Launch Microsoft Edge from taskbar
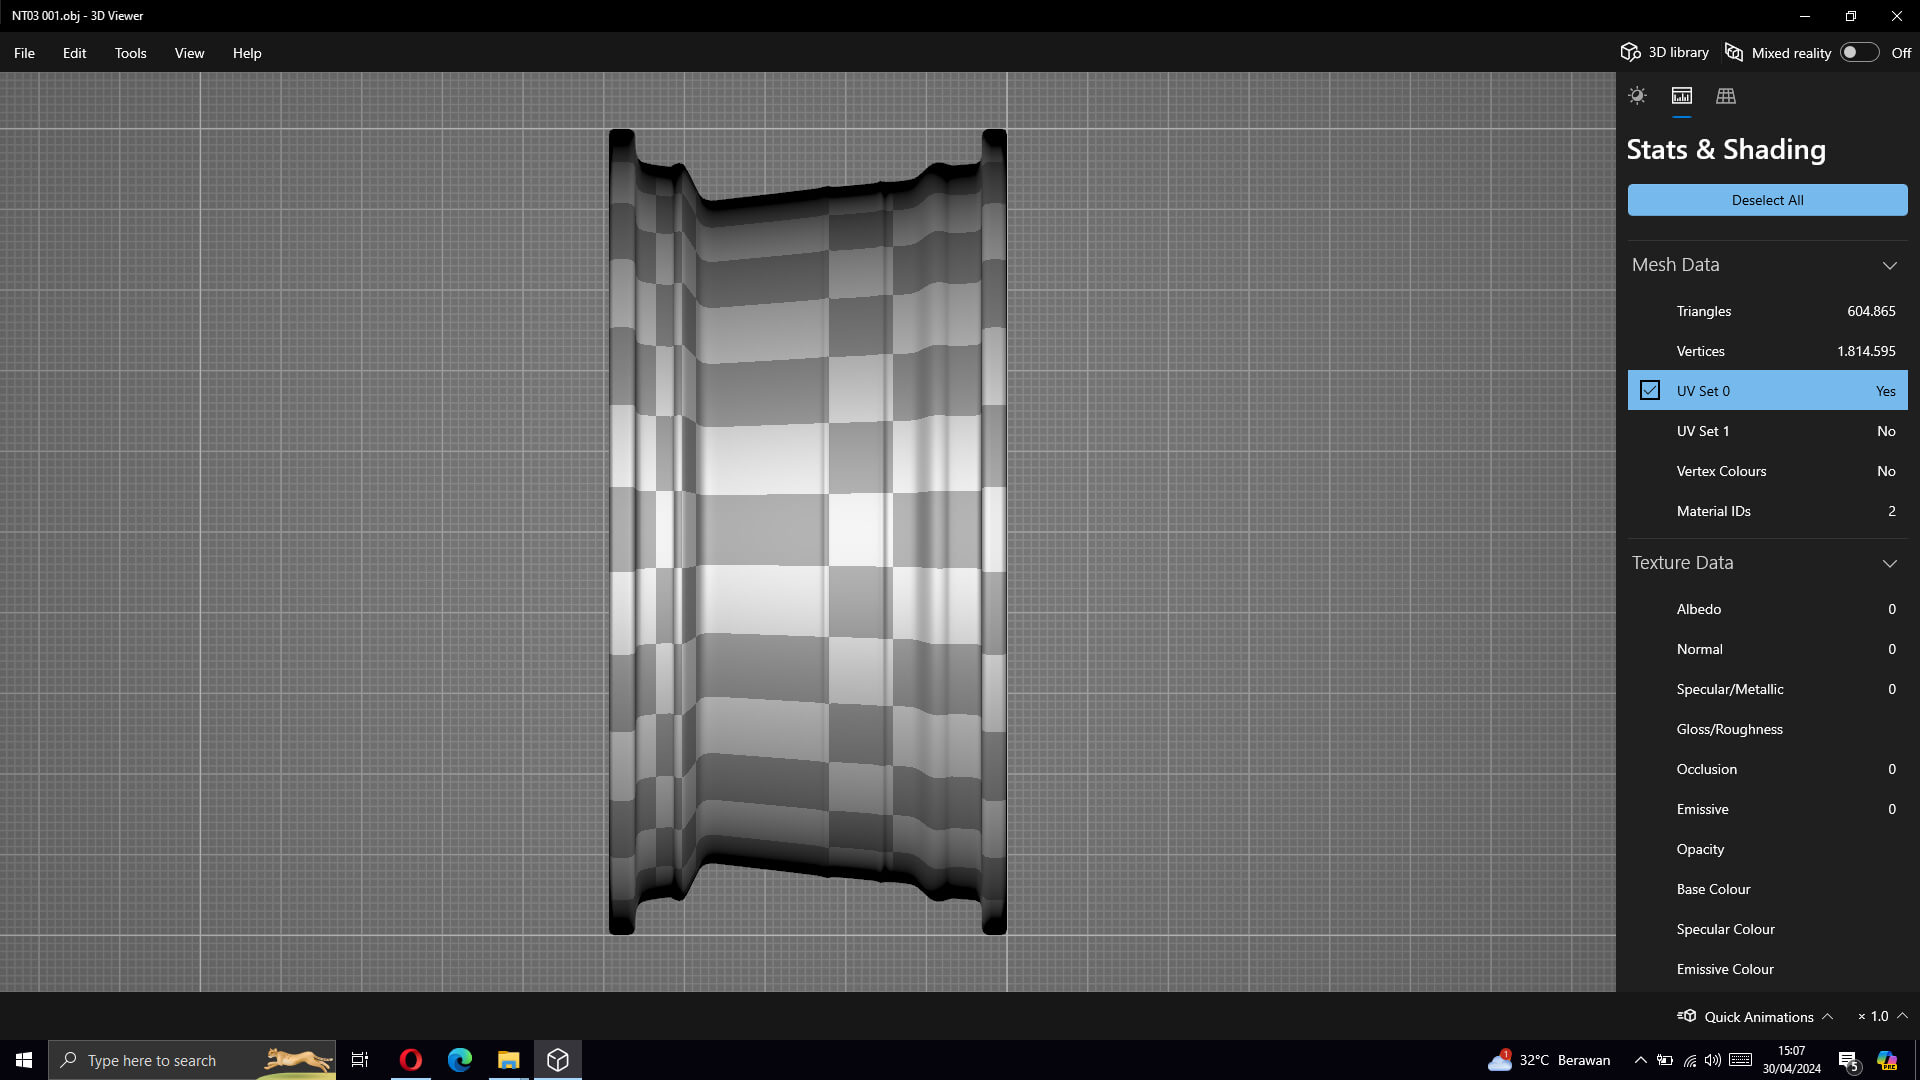The width and height of the screenshot is (1920, 1080). point(459,1060)
